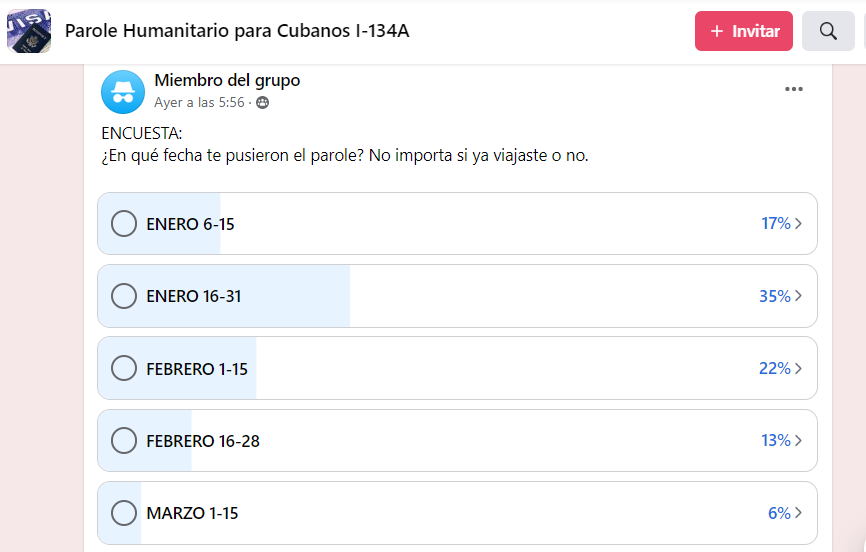Click the Invitar button
Viewport: 866px width, 552px height.
[744, 31]
